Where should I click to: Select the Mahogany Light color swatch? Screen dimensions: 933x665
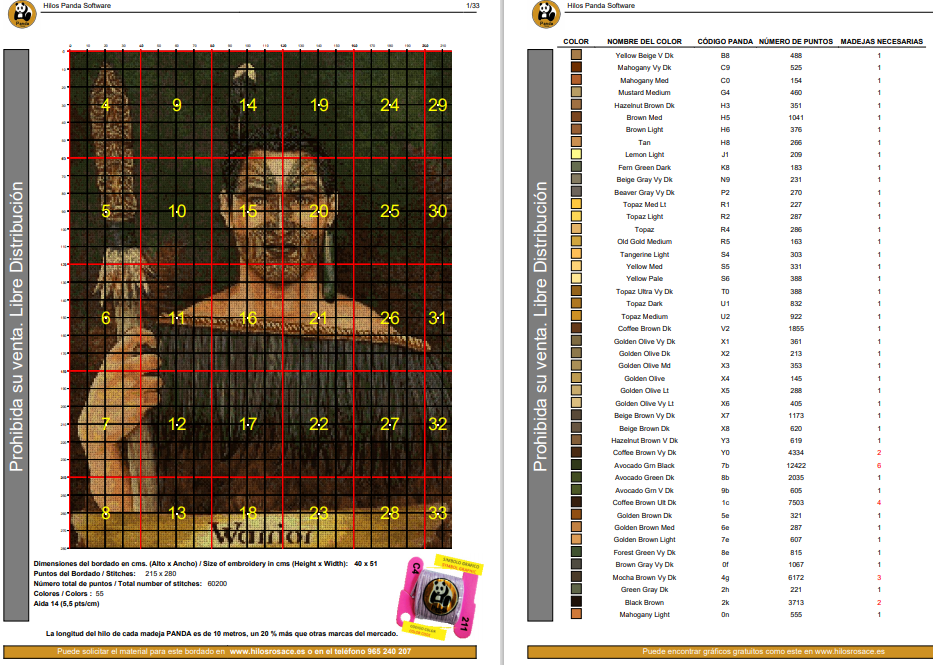(x=576, y=615)
